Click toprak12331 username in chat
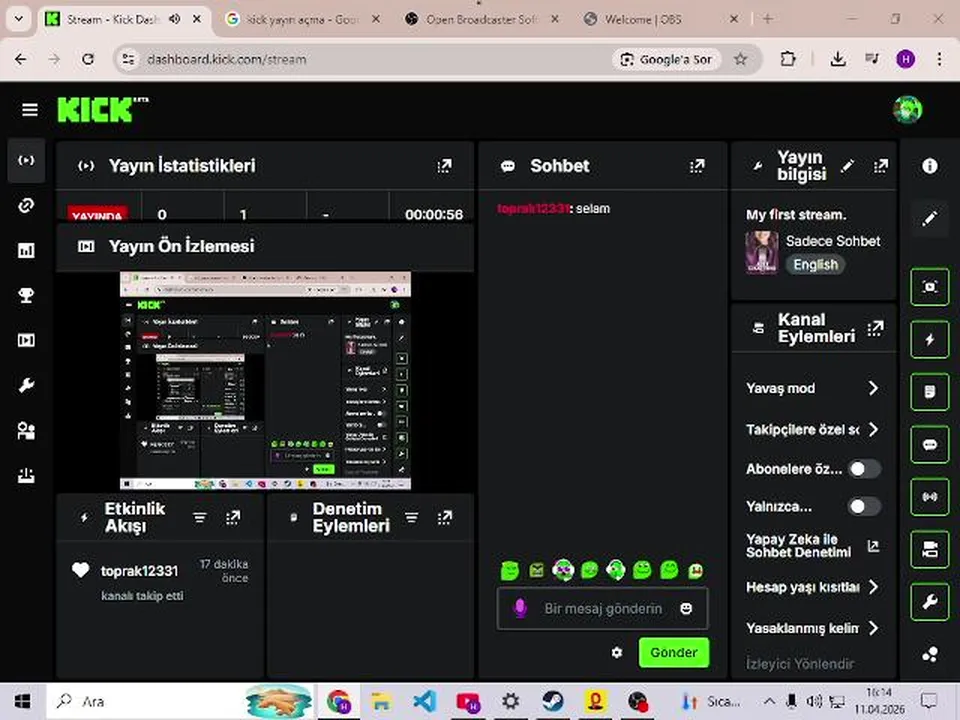Viewport: 960px width, 720px height. 533,209
